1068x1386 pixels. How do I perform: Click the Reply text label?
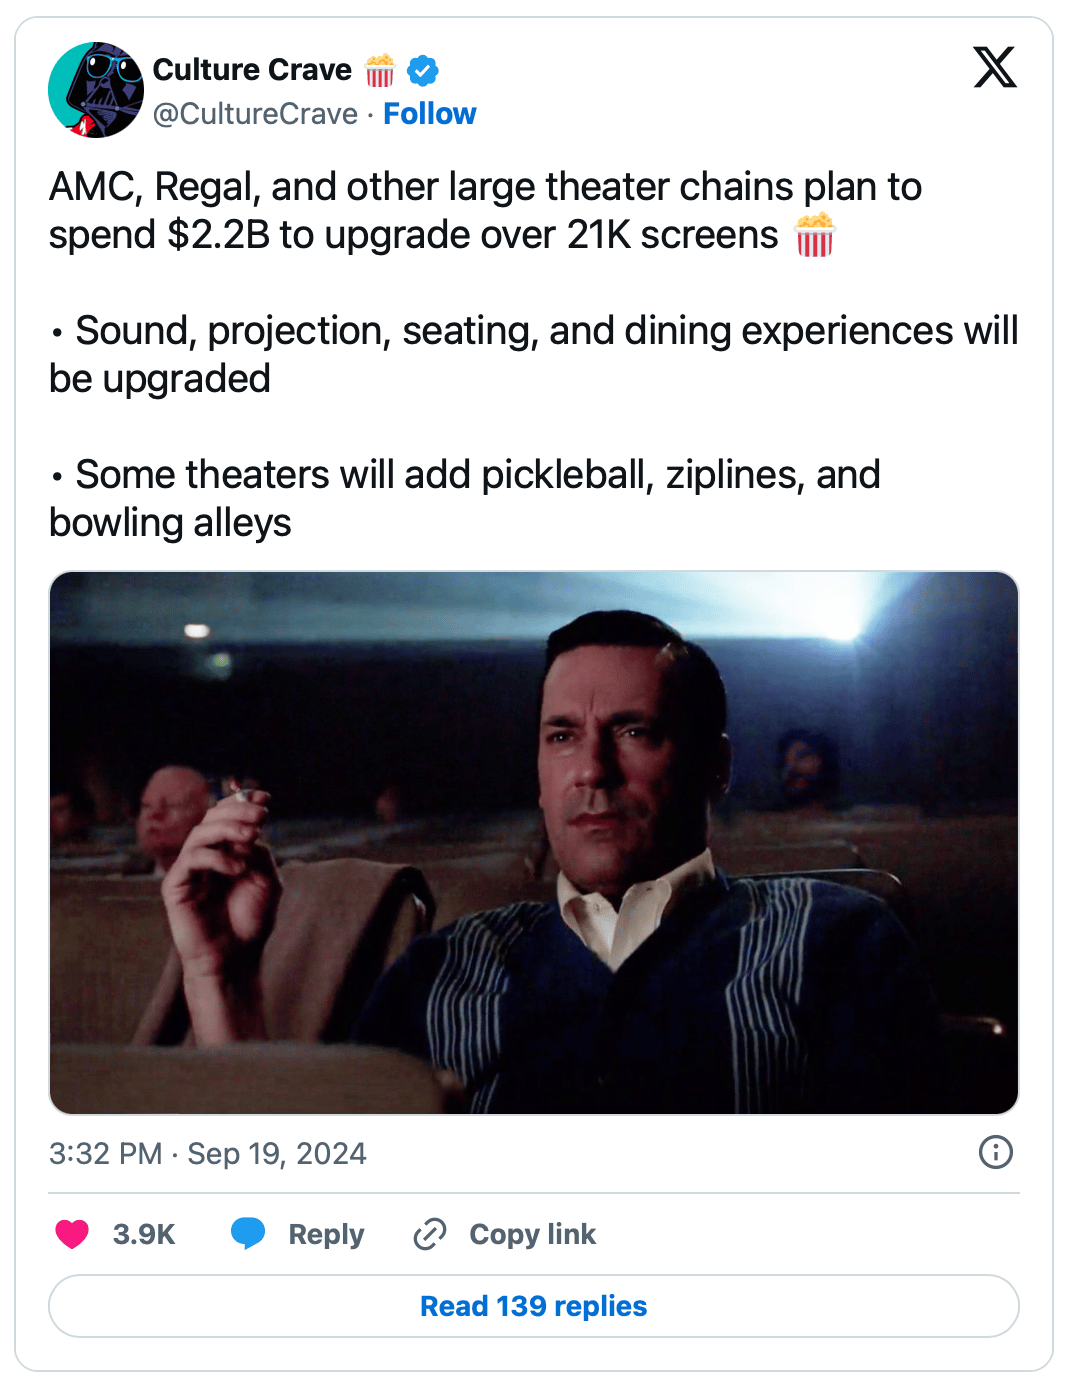[x=326, y=1234]
